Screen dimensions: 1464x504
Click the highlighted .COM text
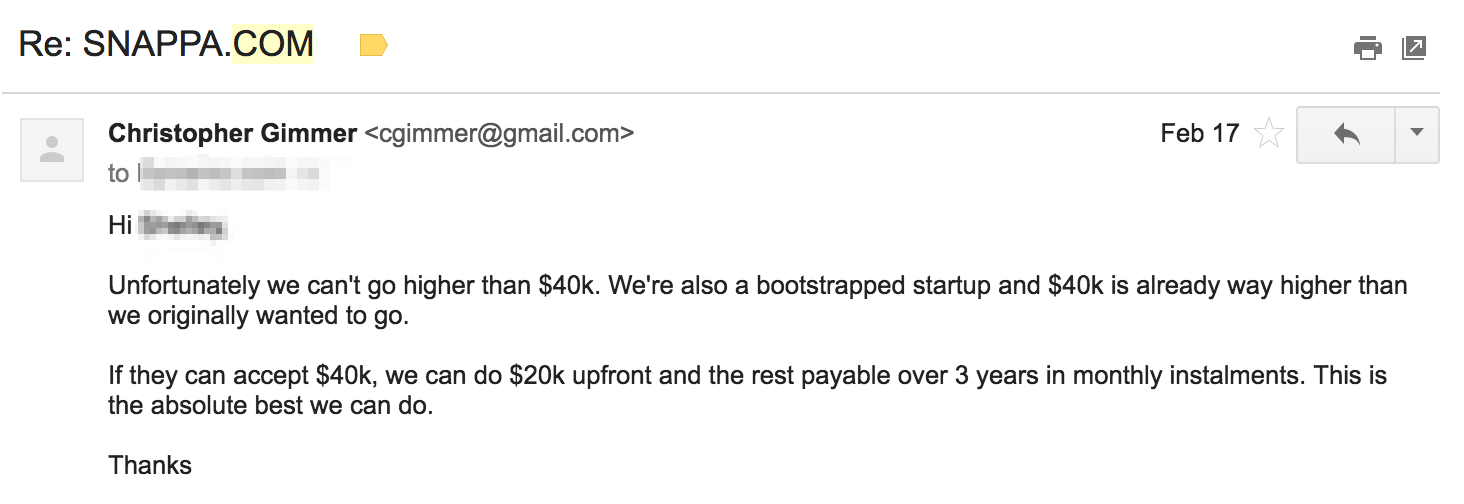pyautogui.click(x=272, y=44)
